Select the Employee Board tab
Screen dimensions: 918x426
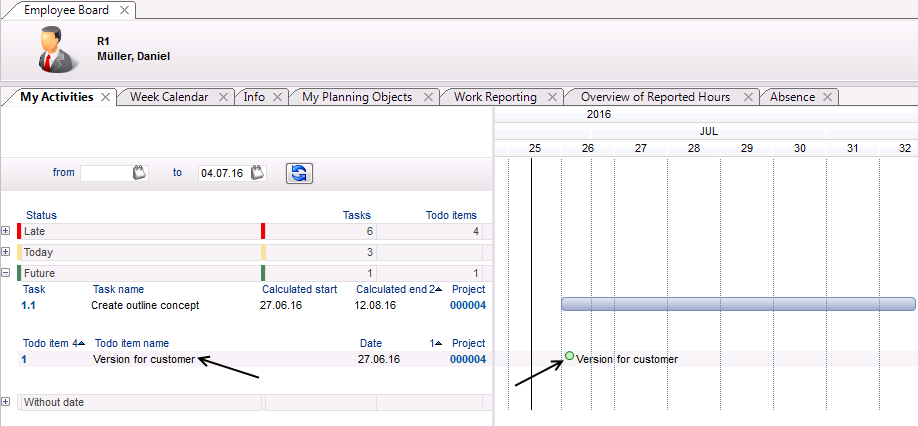click(x=66, y=10)
